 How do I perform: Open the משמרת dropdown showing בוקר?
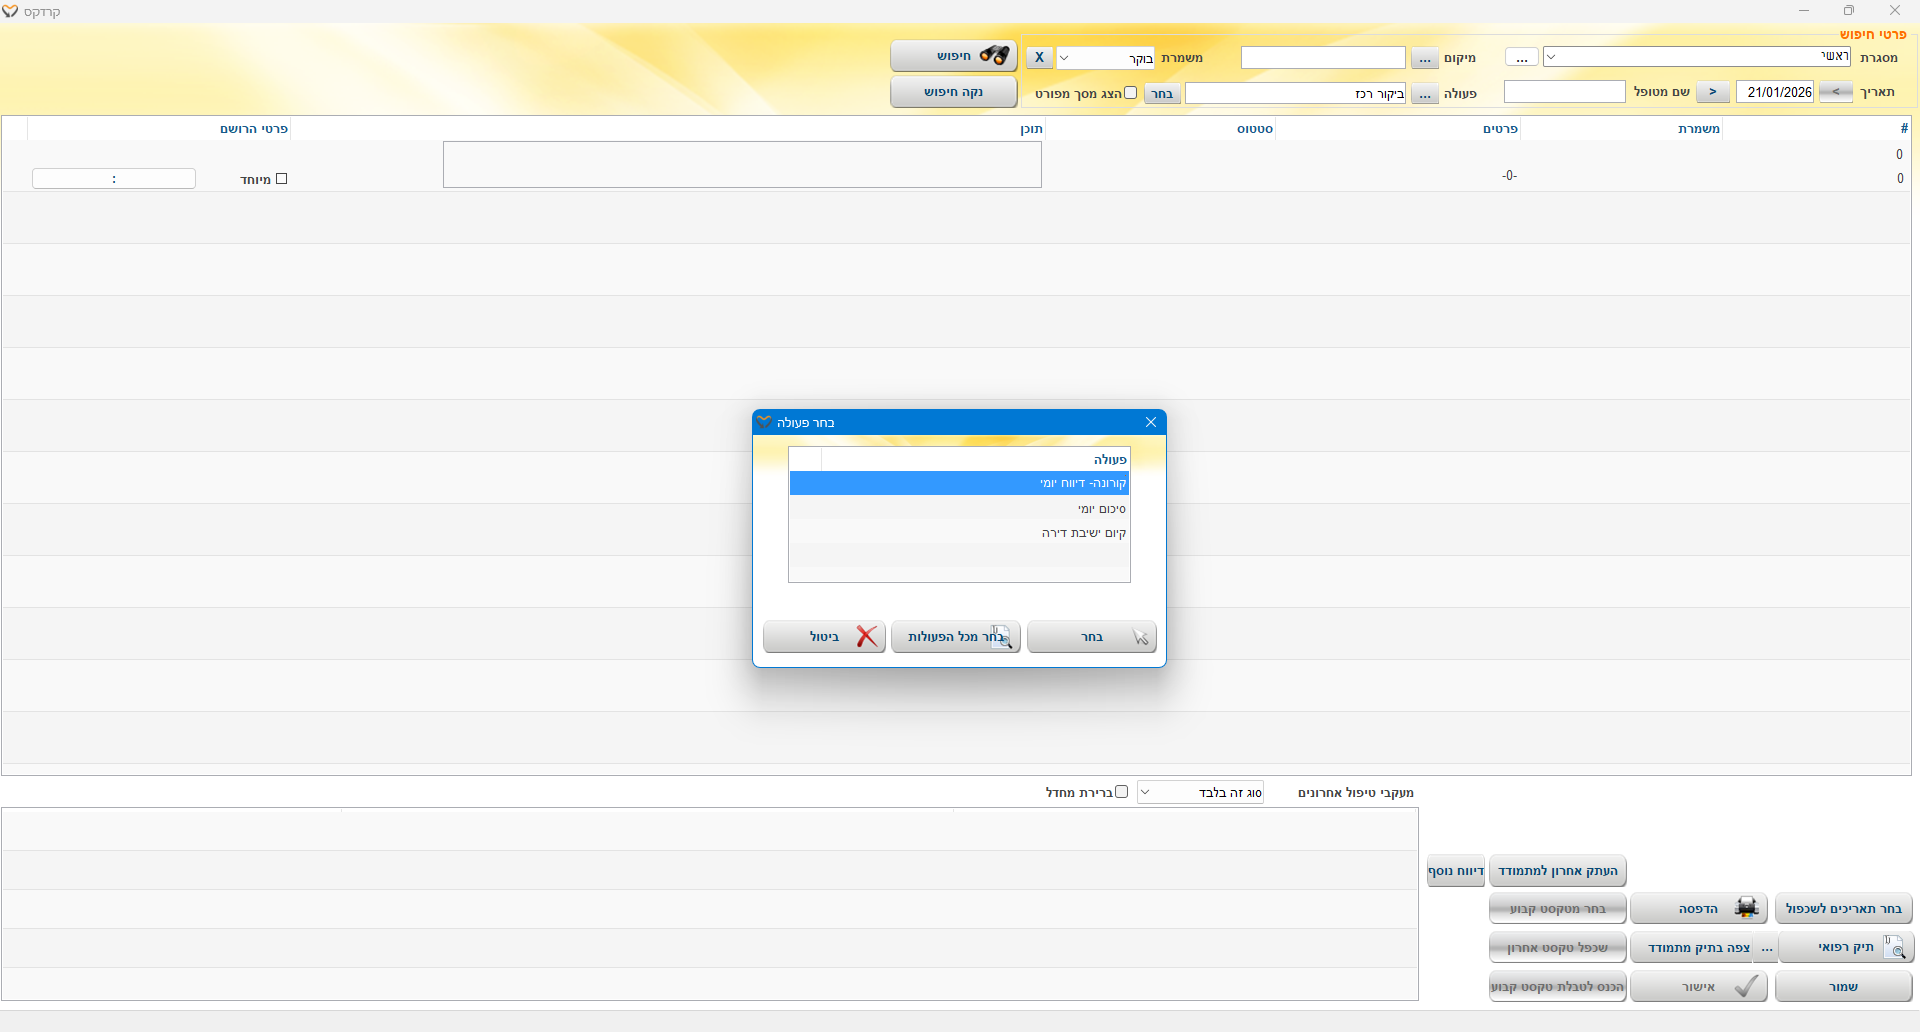click(1064, 58)
